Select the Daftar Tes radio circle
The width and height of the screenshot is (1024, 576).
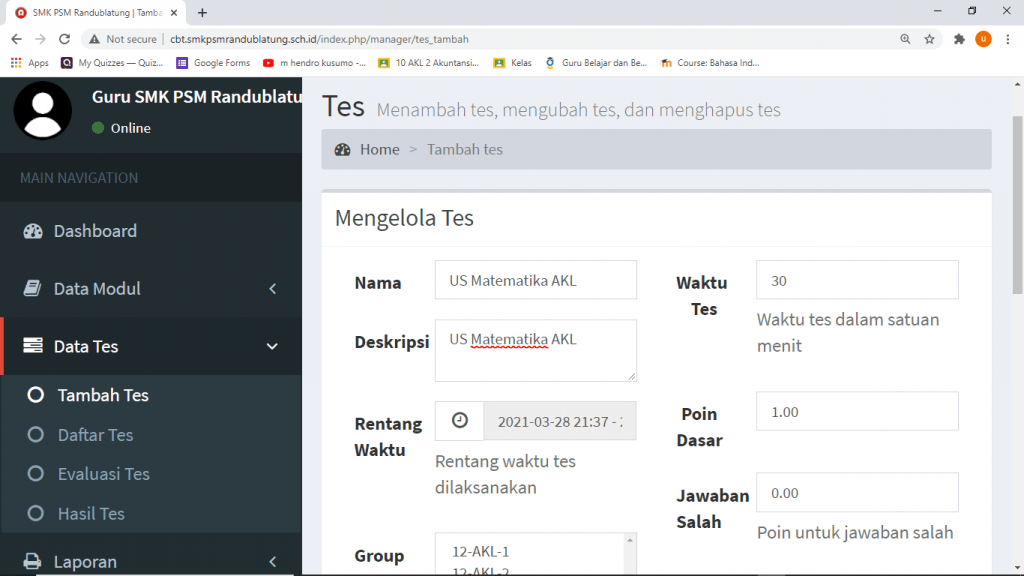click(x=35, y=435)
